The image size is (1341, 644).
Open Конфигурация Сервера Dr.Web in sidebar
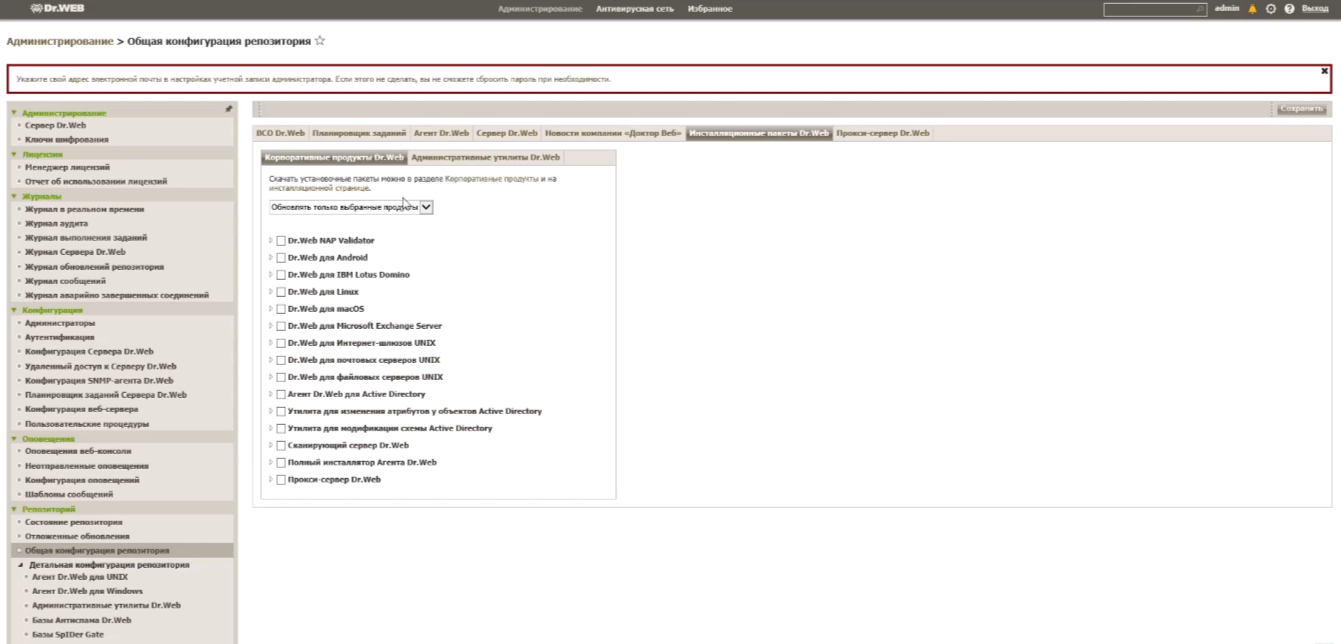click(x=89, y=352)
